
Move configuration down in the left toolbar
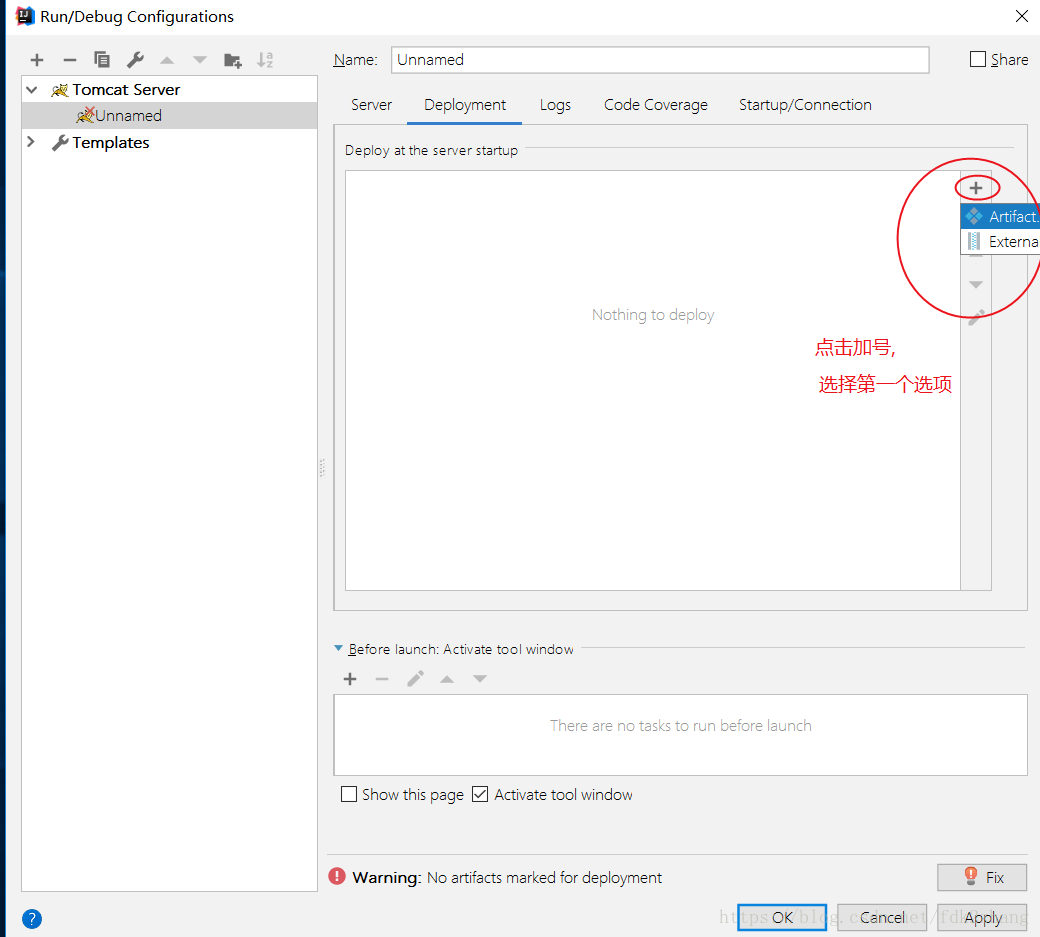click(200, 60)
